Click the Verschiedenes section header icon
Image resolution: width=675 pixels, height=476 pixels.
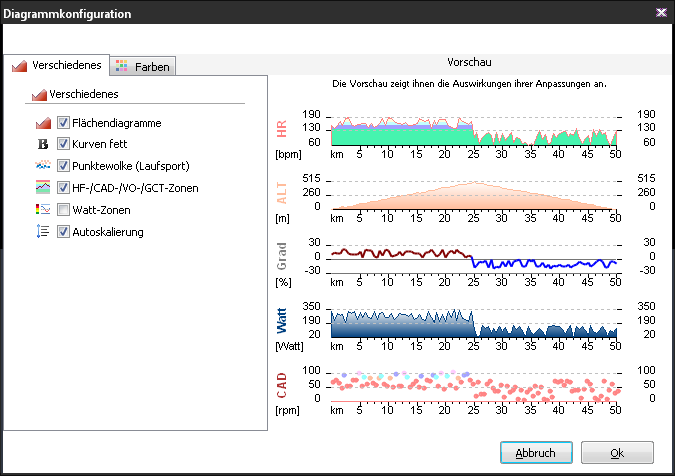pos(39,94)
